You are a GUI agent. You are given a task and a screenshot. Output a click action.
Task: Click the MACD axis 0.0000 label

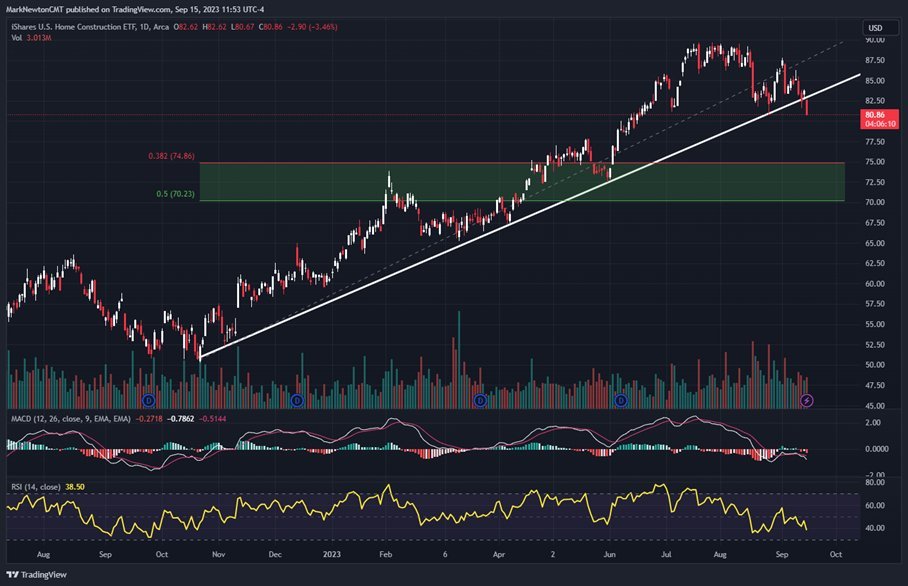[x=877, y=449]
